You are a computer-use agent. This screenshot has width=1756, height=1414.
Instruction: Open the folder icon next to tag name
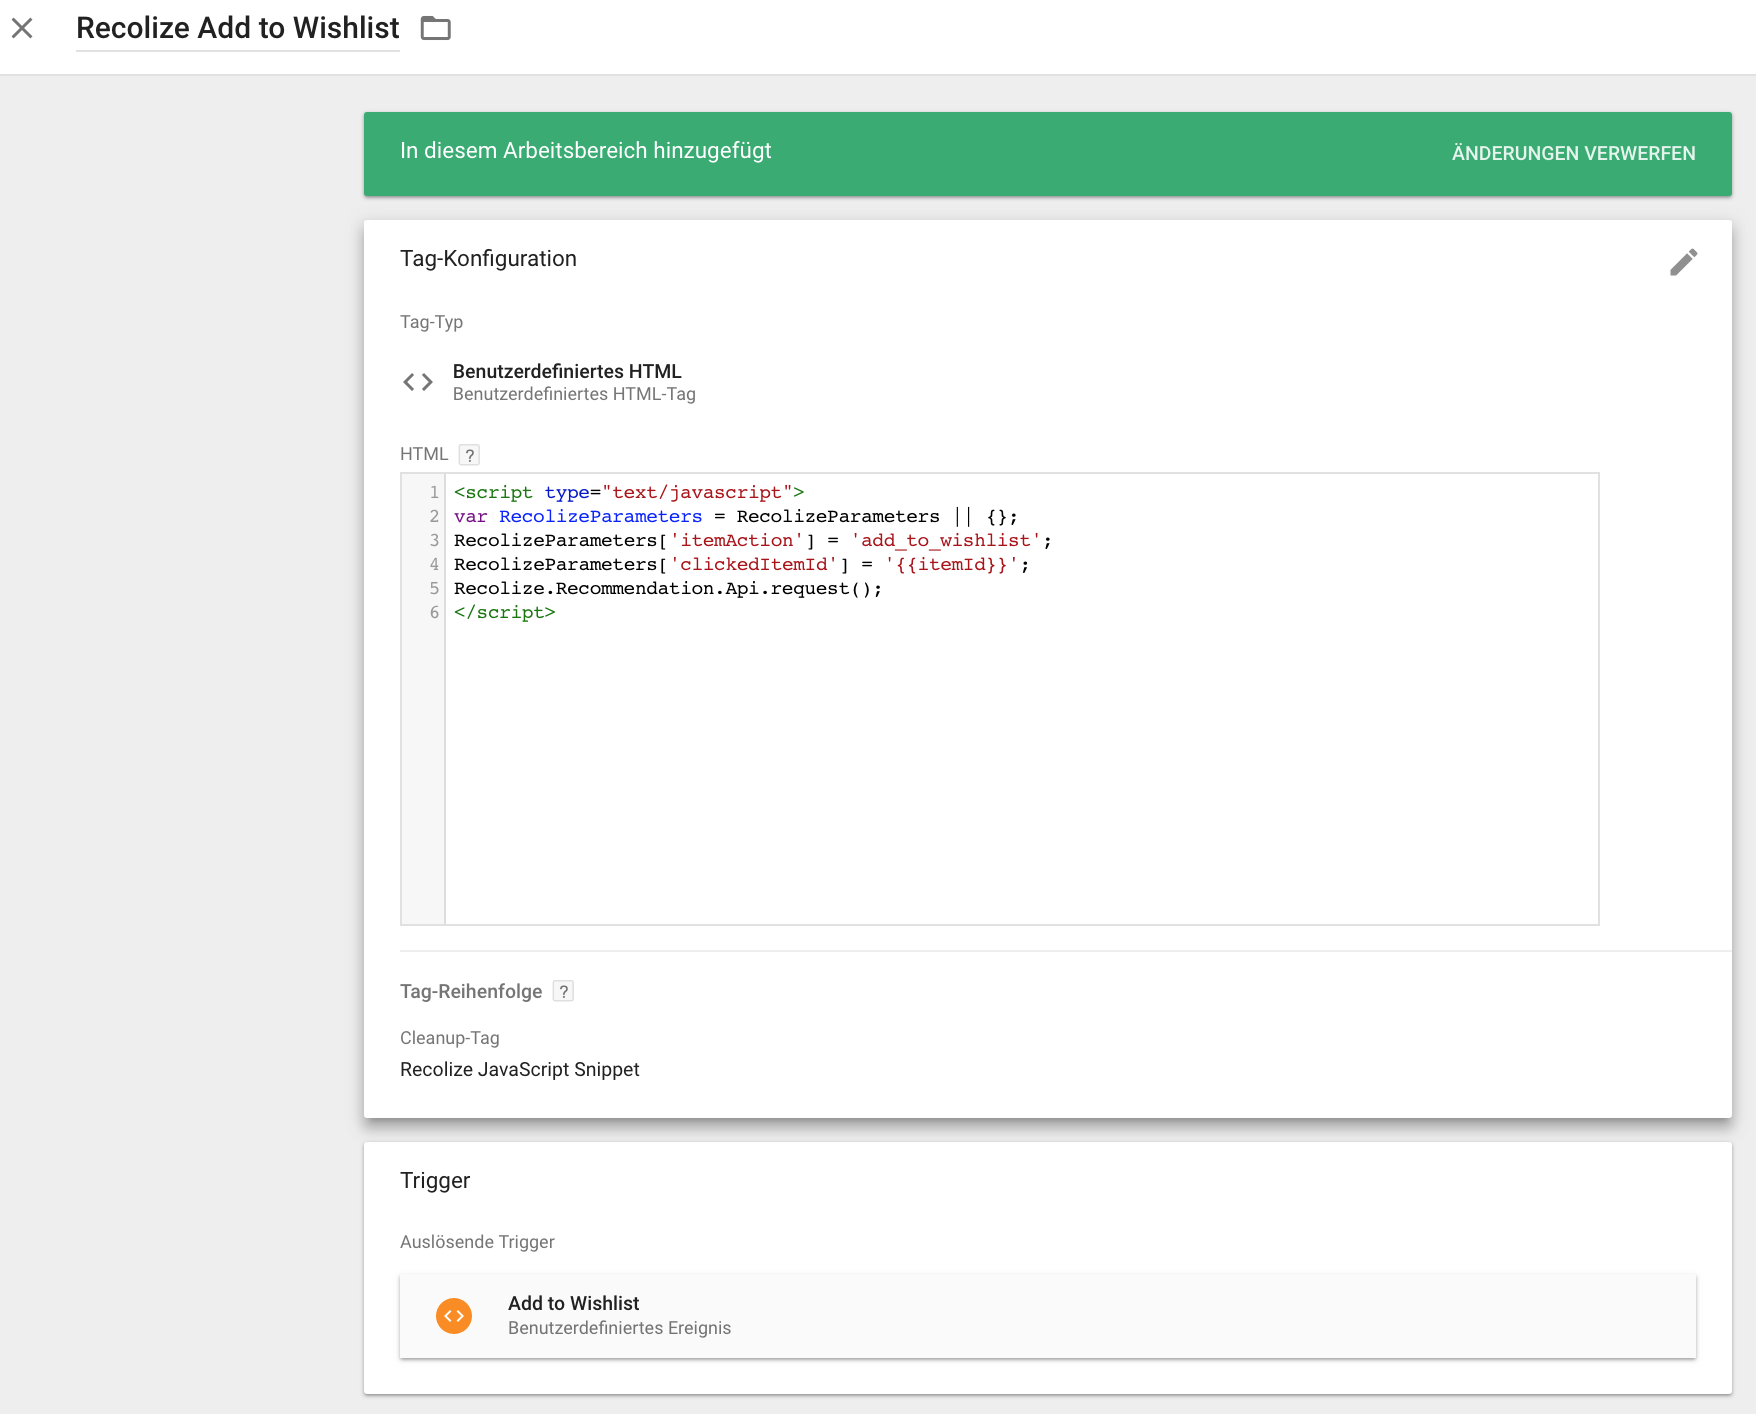pyautogui.click(x=435, y=28)
